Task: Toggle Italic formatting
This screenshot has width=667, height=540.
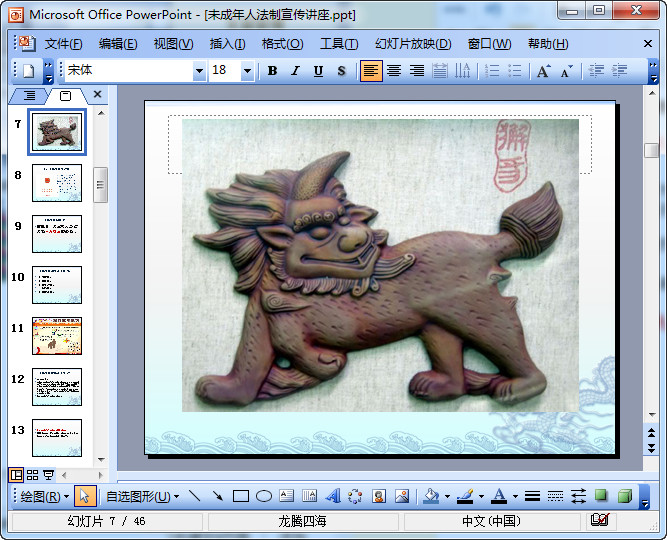Action: 295,71
